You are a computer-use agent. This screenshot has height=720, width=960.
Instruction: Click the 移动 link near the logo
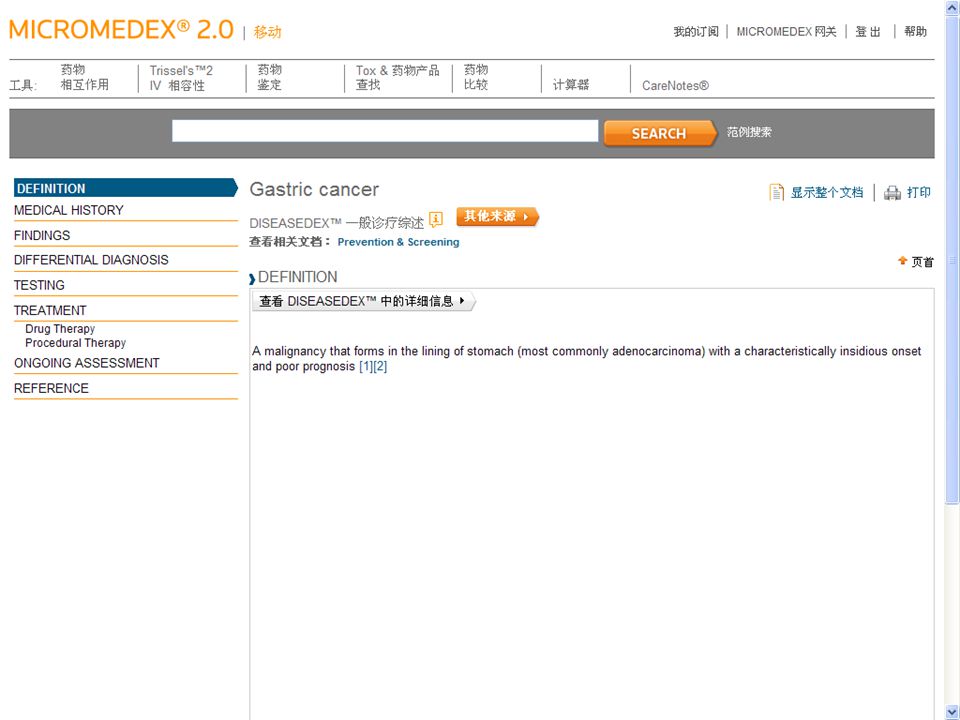268,32
